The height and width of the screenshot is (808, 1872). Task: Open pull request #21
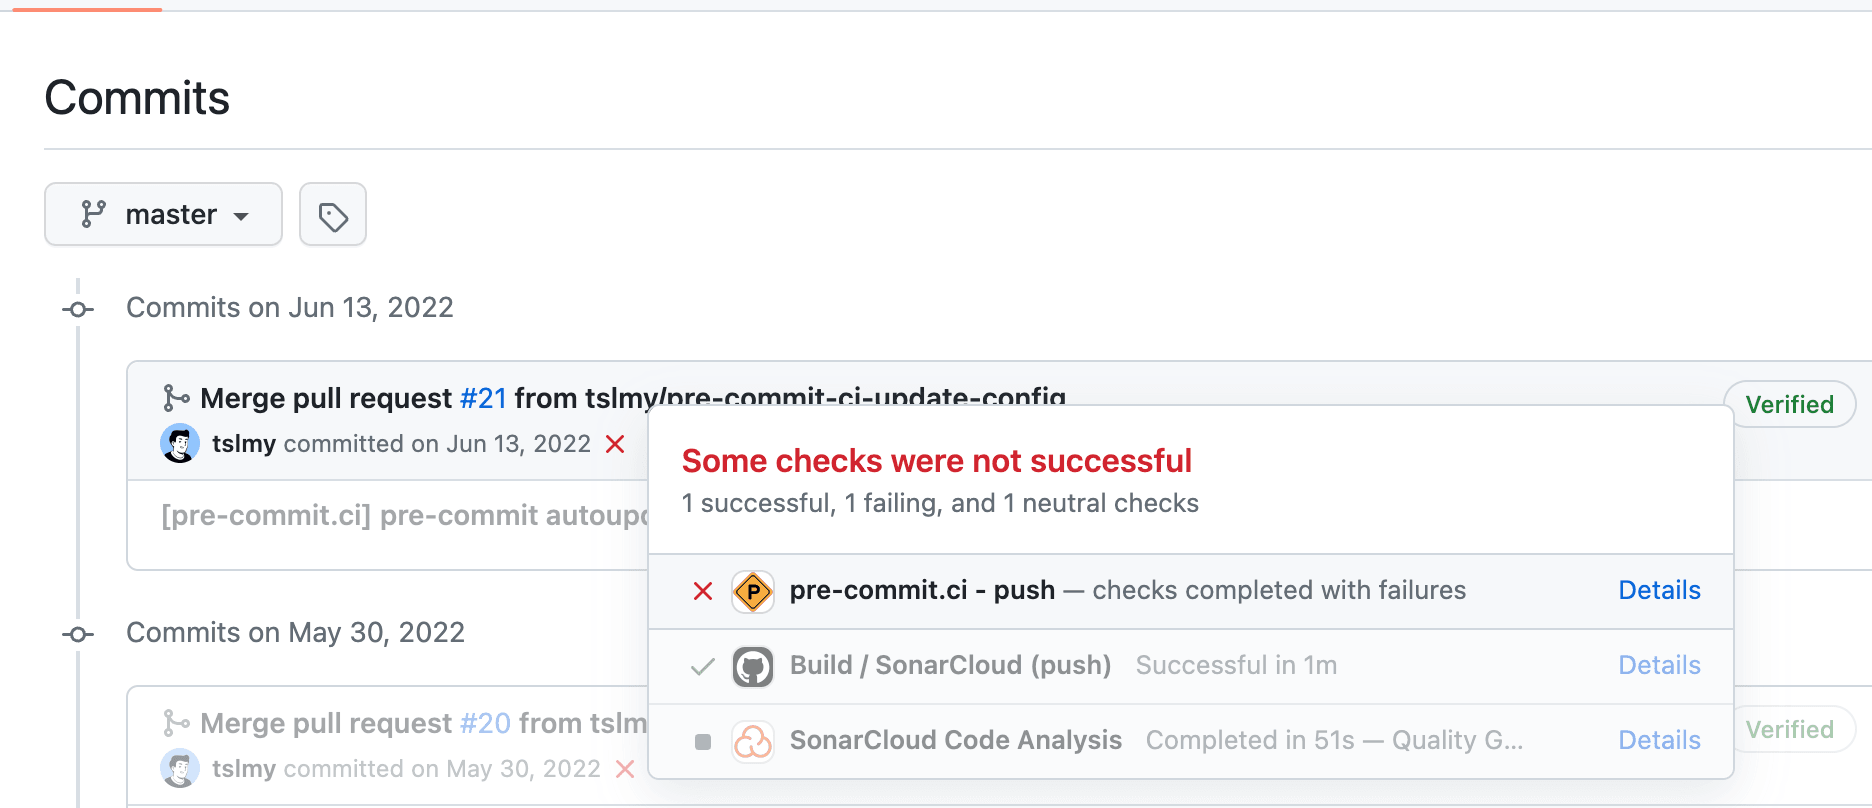point(483,397)
